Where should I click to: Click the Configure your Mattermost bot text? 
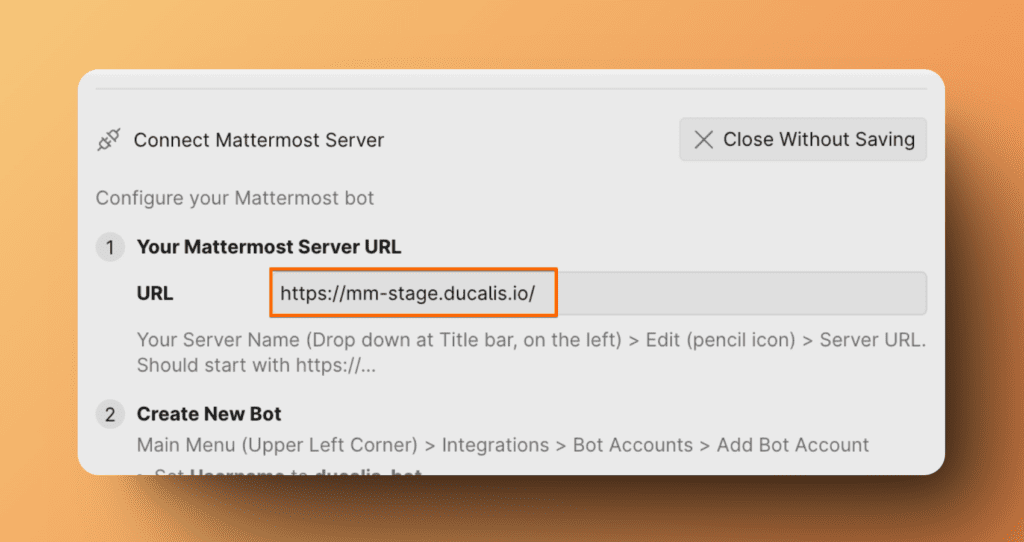pos(235,198)
